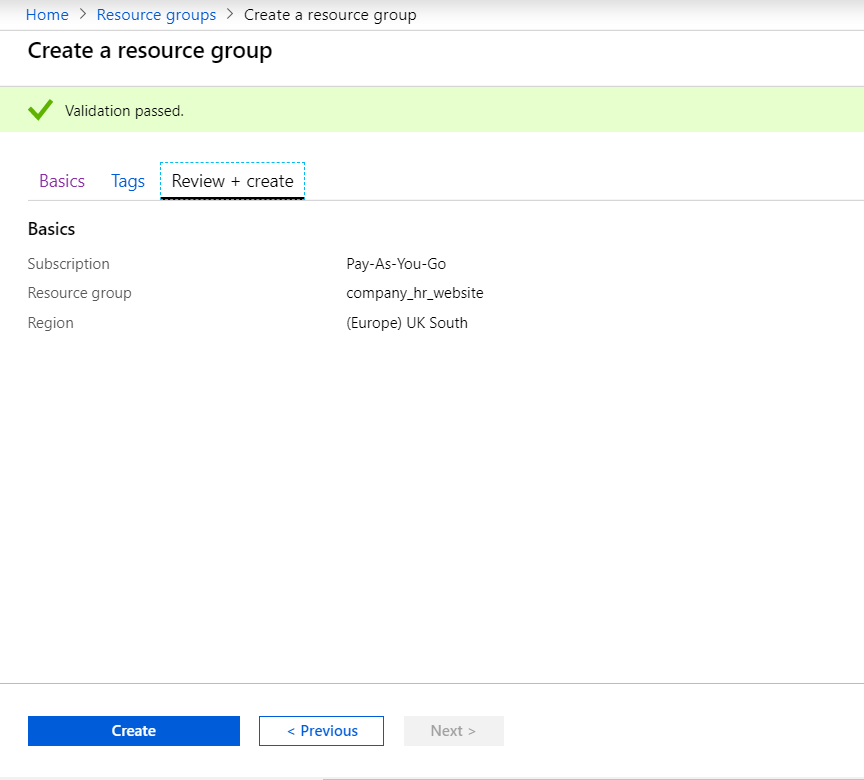Click the Subscription field label
864x780 pixels.
[69, 264]
